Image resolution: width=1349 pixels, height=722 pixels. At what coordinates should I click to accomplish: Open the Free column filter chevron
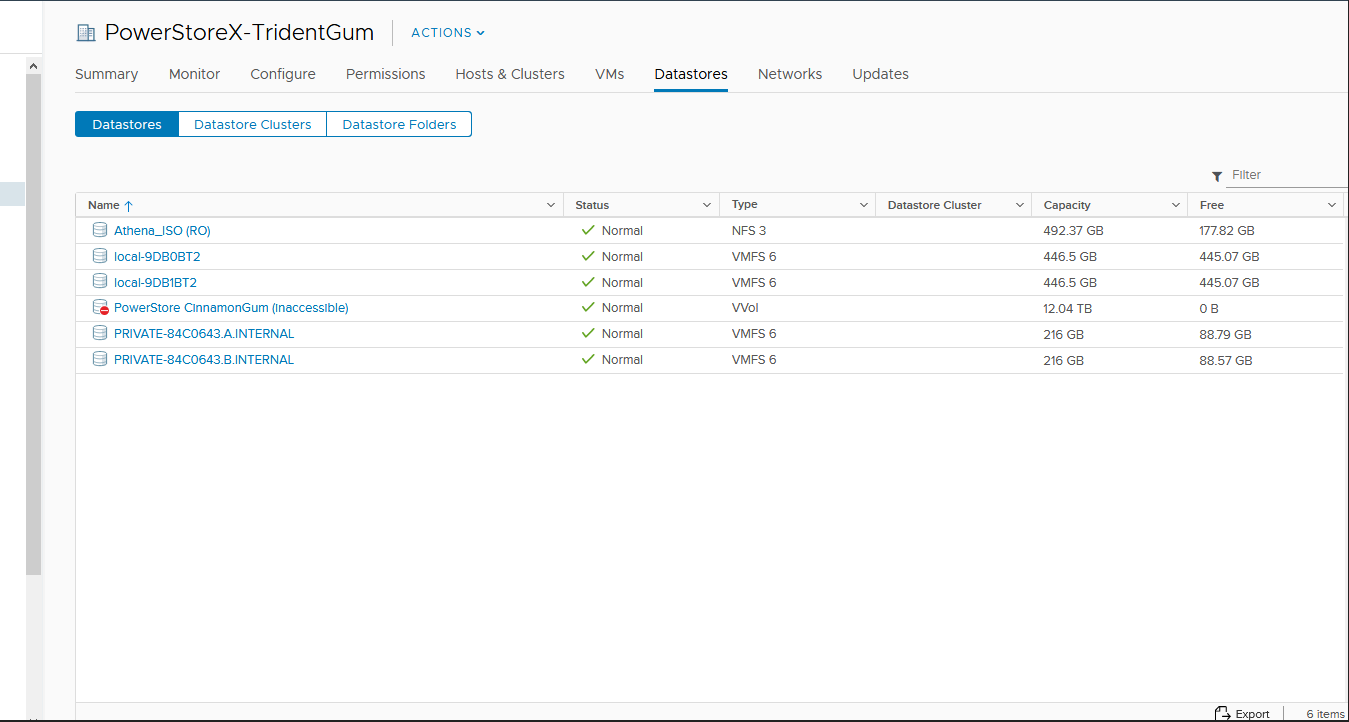coord(1332,205)
